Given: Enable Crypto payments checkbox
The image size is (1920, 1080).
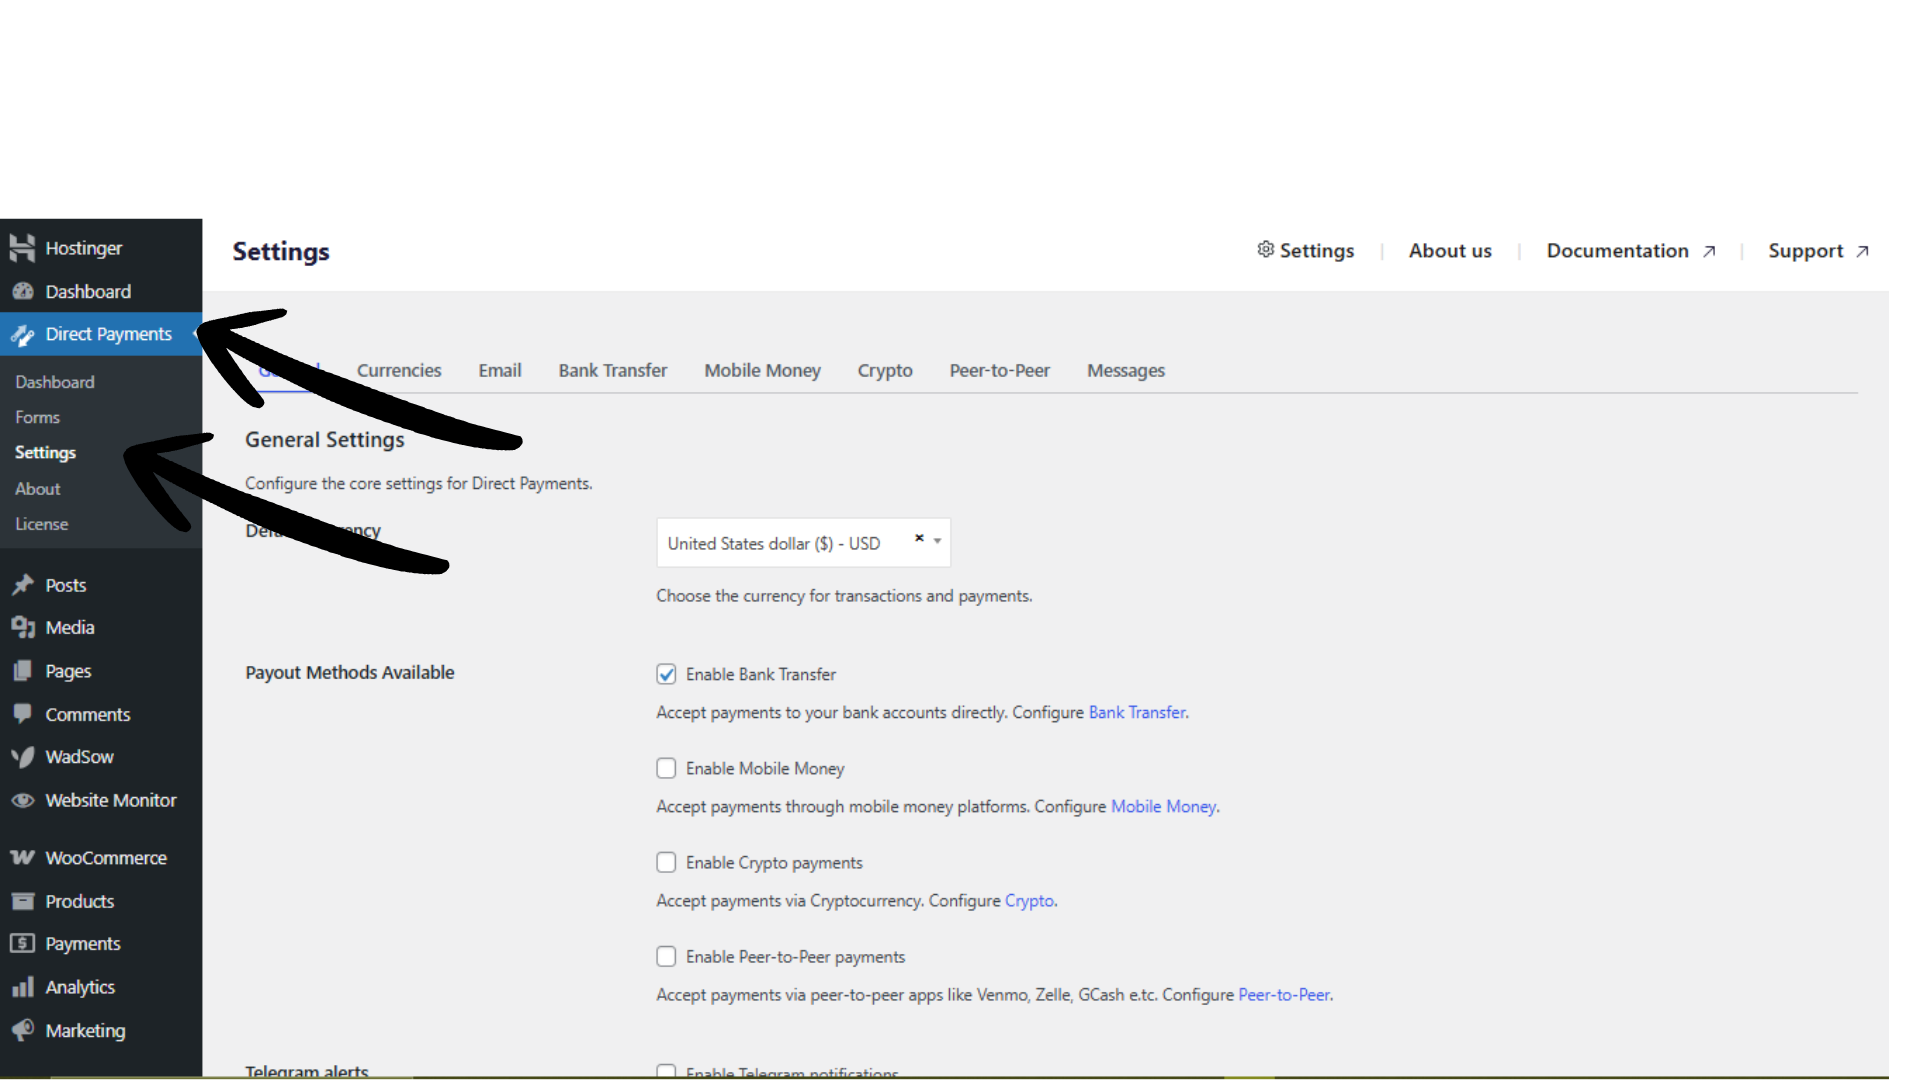Looking at the screenshot, I should pyautogui.click(x=666, y=862).
